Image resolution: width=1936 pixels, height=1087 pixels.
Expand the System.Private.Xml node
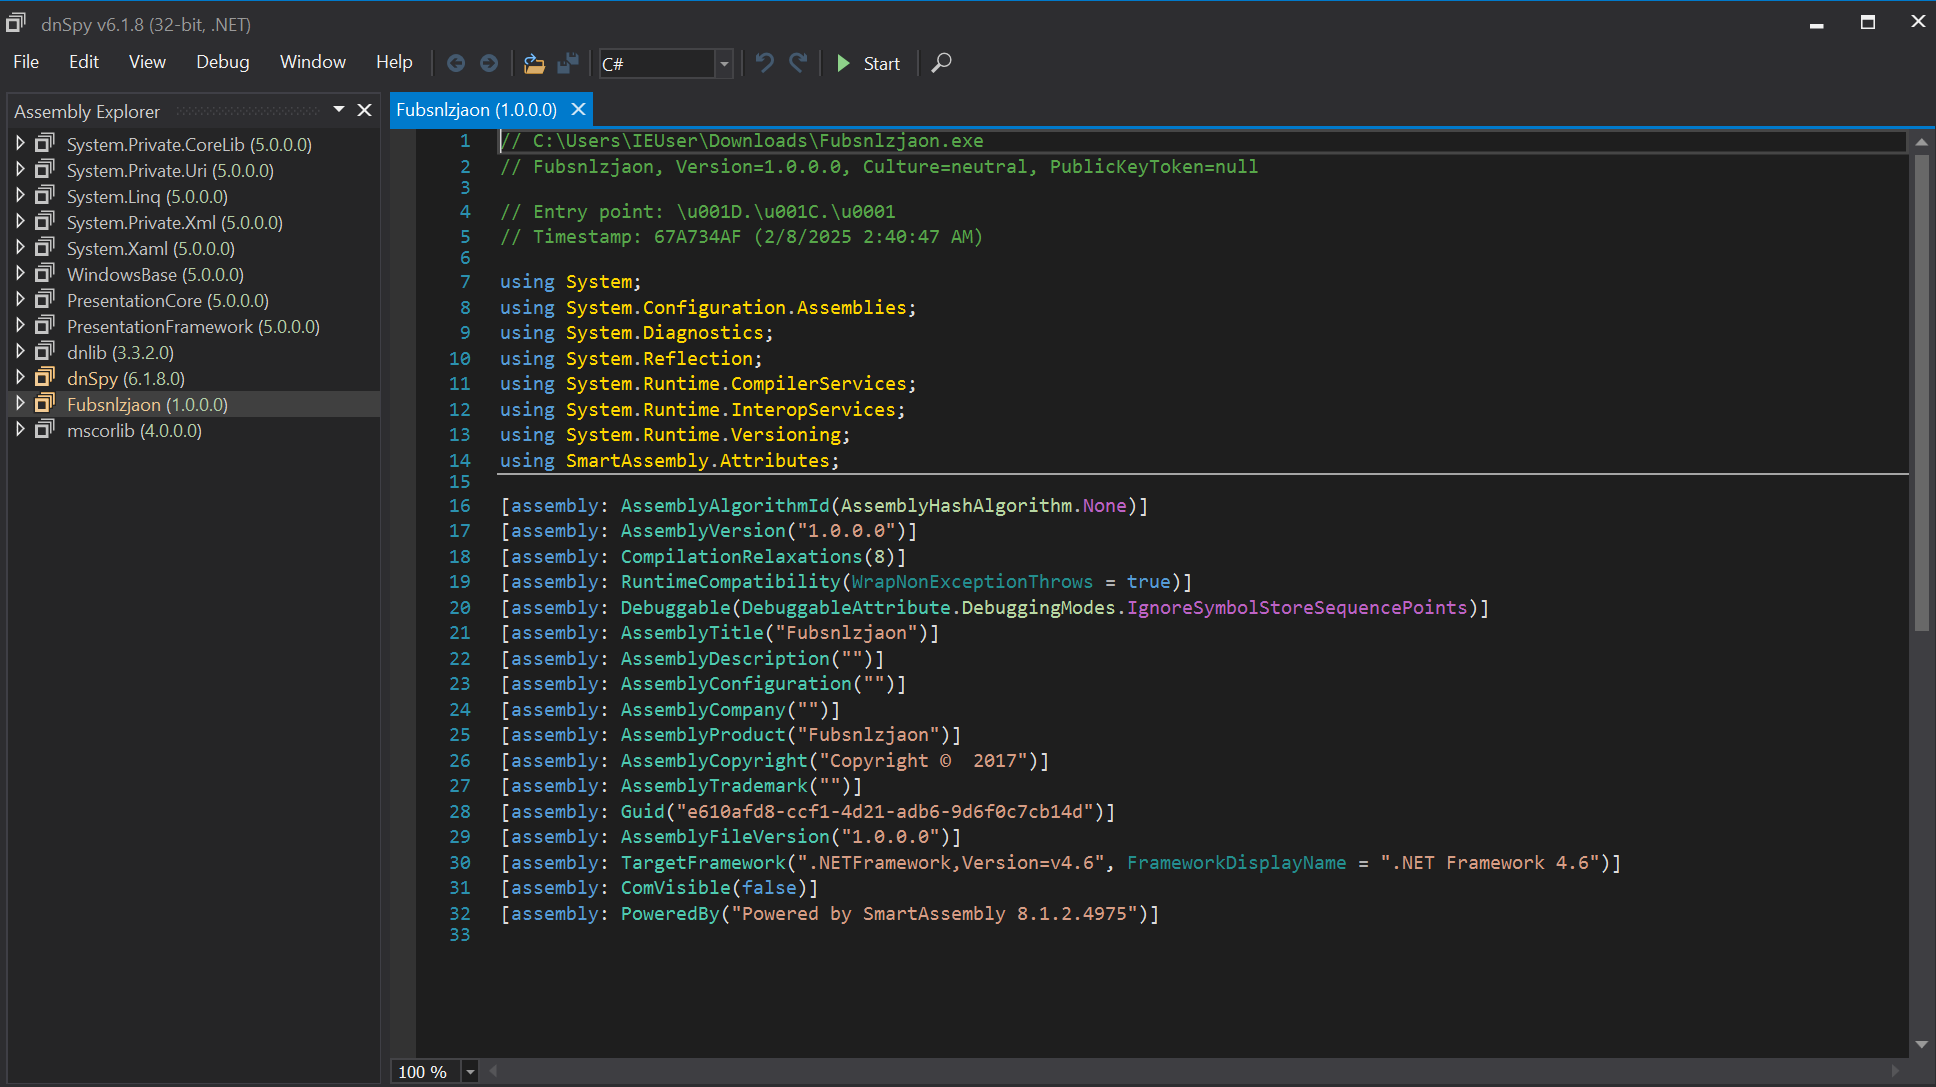[x=20, y=221]
